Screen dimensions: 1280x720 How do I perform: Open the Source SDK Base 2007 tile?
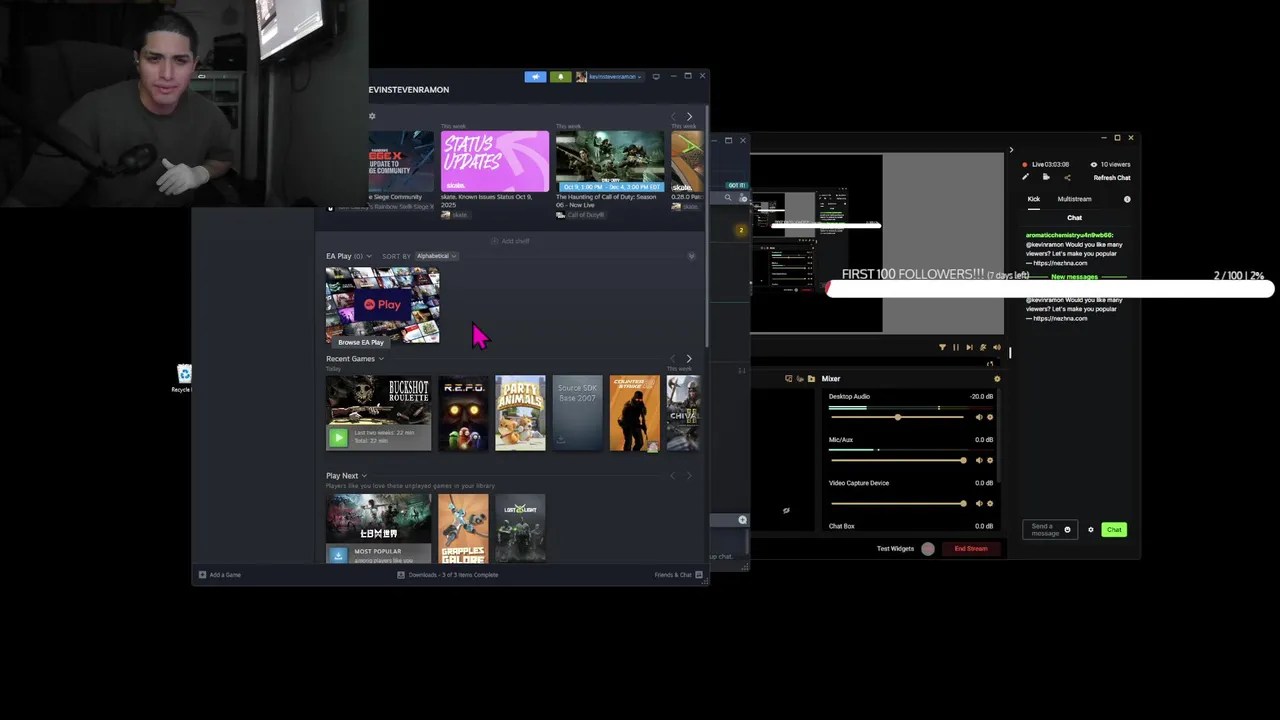(578, 413)
